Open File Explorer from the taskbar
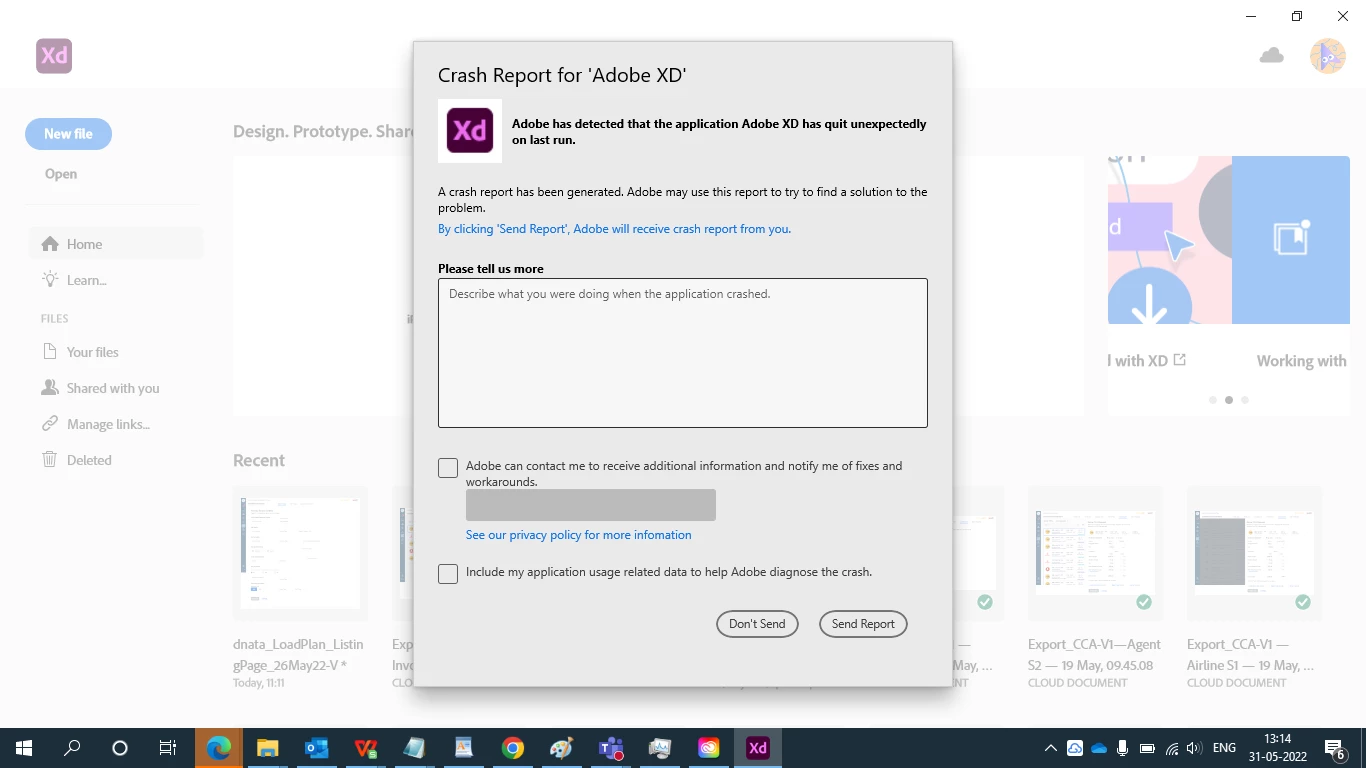This screenshot has height=768, width=1366. click(268, 748)
